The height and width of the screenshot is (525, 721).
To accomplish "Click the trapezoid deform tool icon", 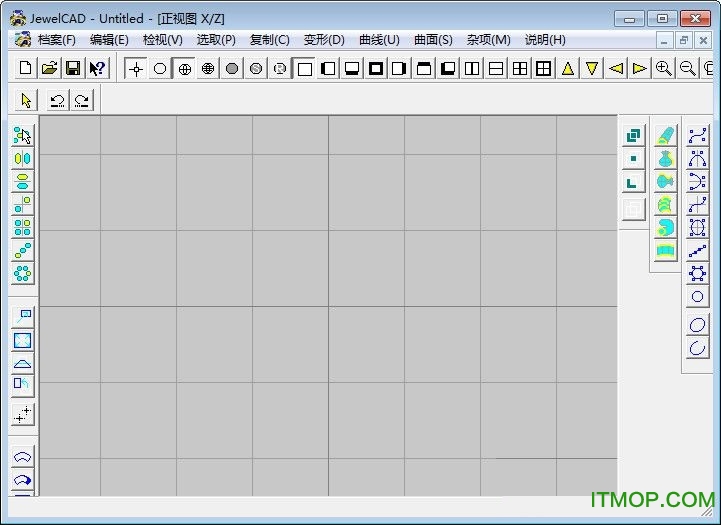I will [x=23, y=364].
